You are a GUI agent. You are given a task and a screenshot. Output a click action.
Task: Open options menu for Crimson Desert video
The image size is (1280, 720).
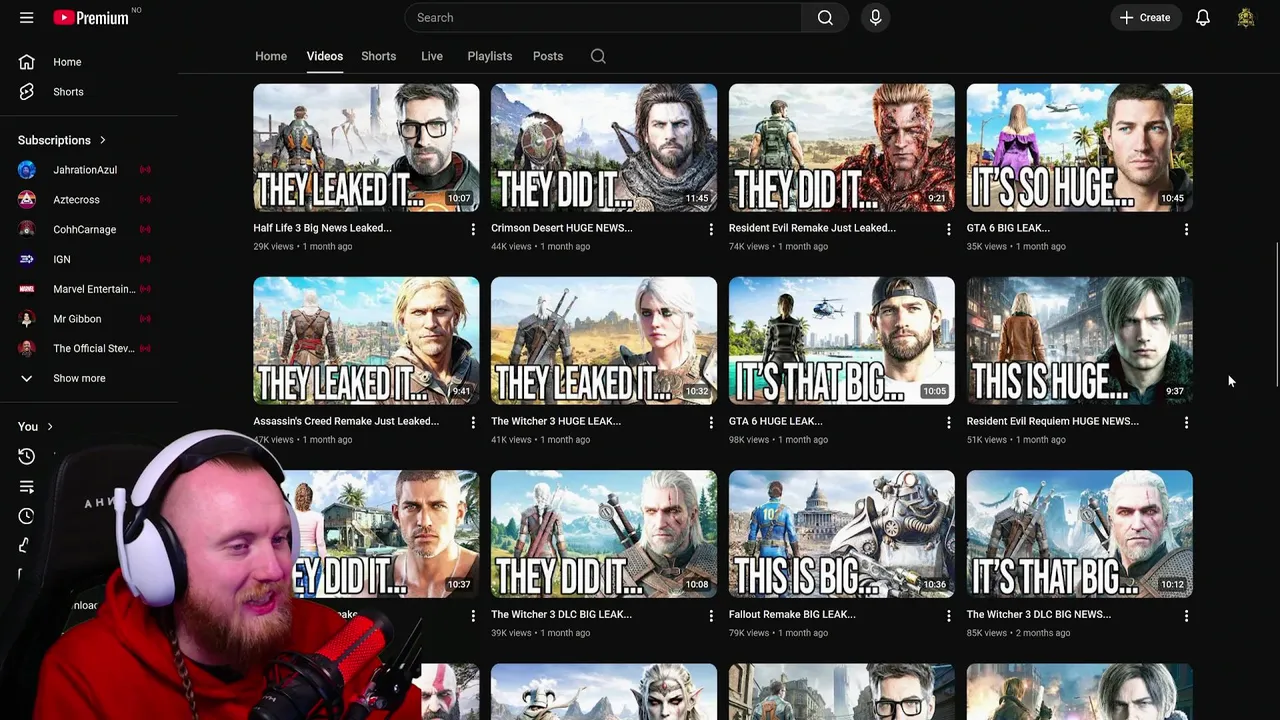711,229
